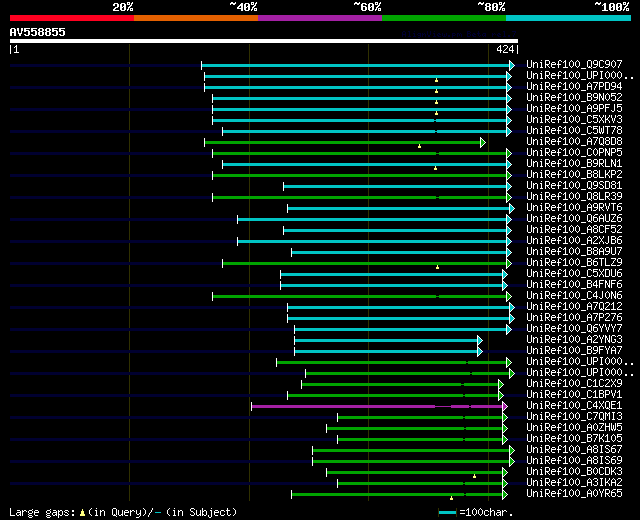Select the UniRef100_Q9SD81 hit label

pyautogui.click(x=574, y=185)
